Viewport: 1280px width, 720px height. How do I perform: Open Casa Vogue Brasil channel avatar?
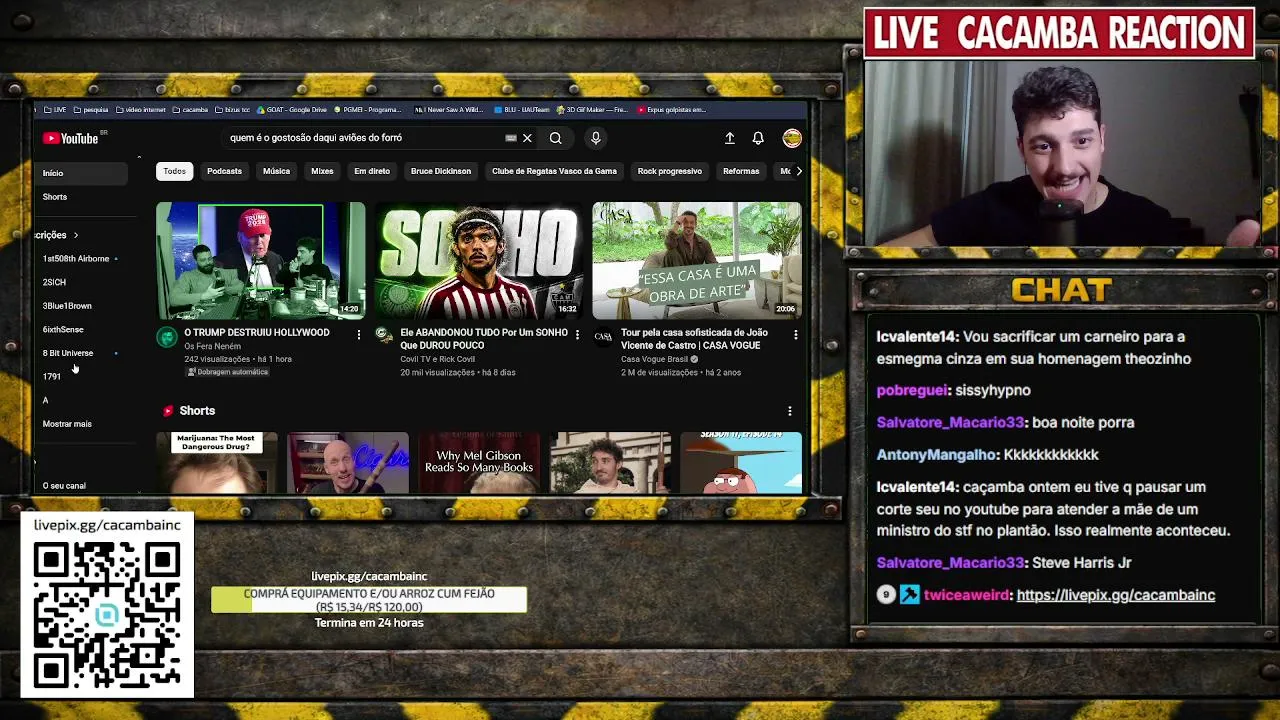[x=603, y=336]
